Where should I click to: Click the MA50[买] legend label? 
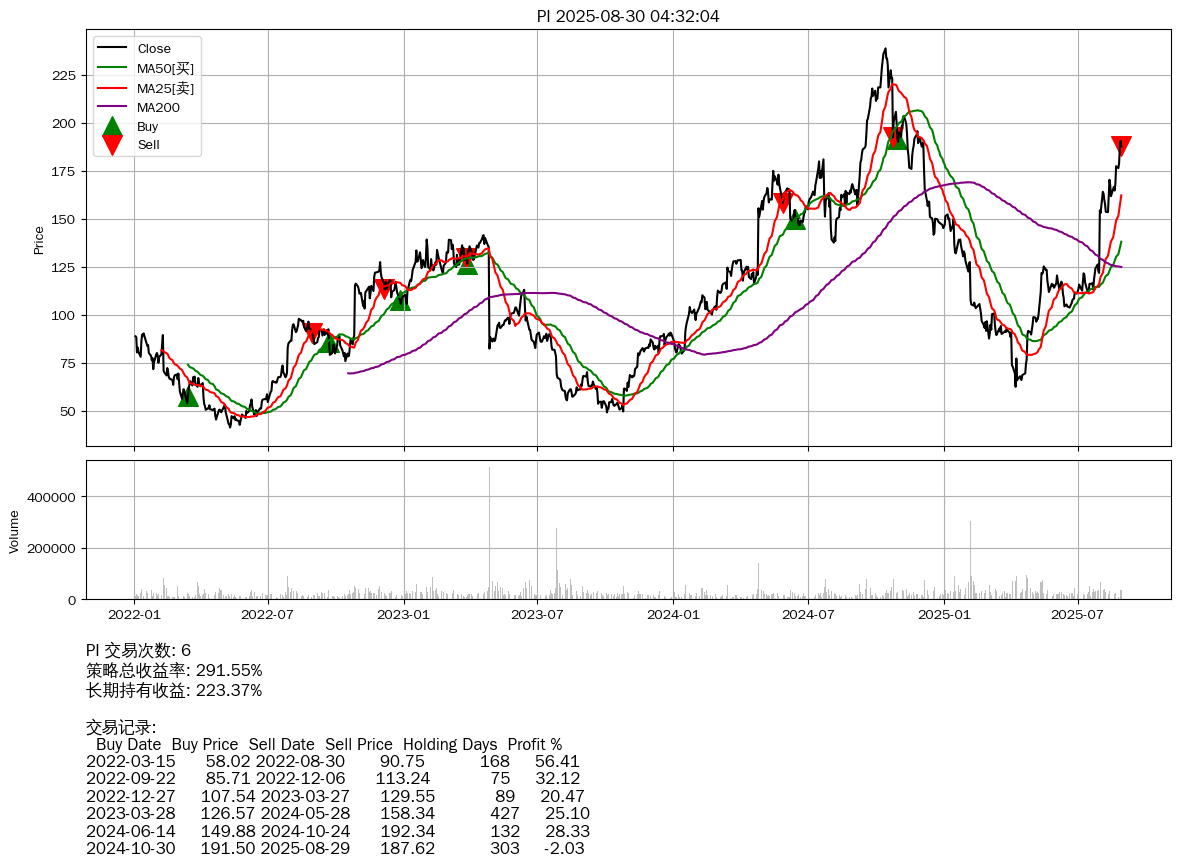click(x=165, y=68)
